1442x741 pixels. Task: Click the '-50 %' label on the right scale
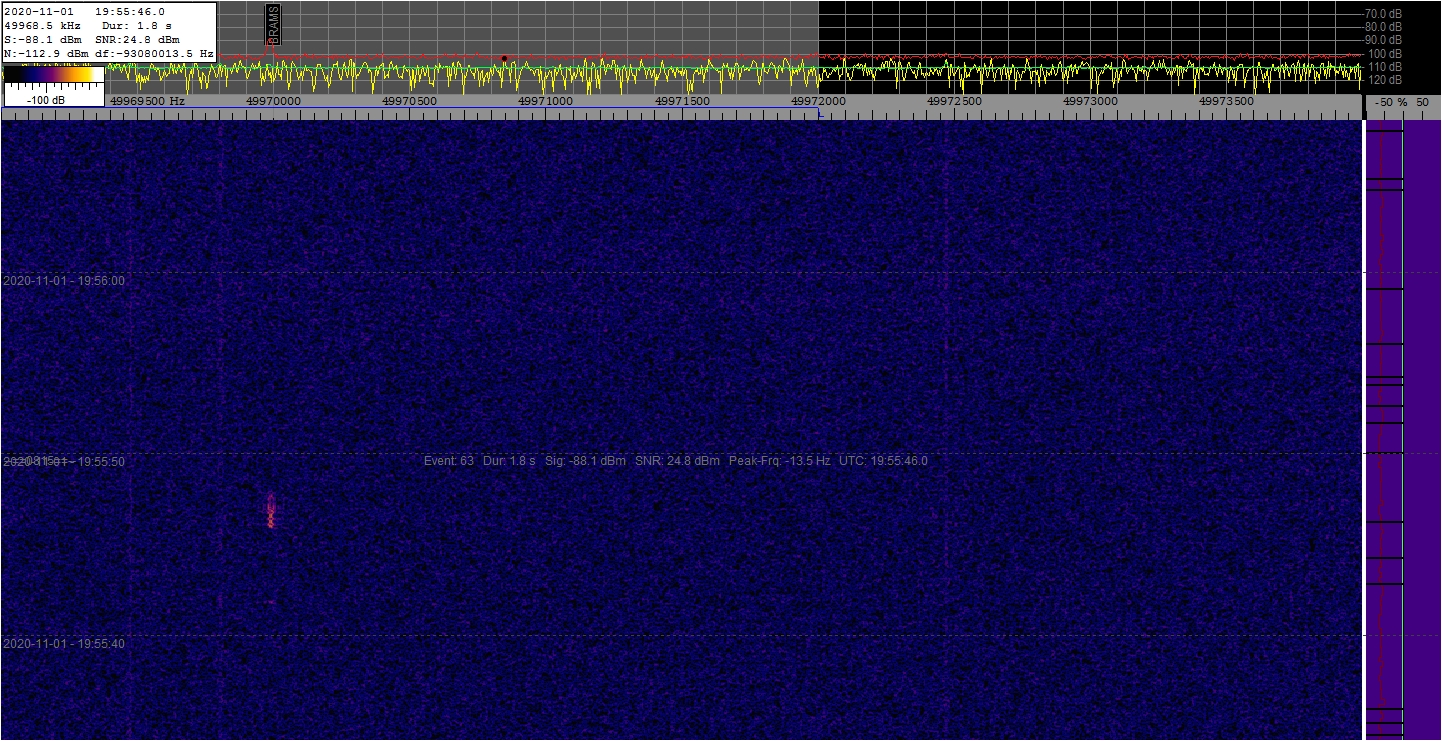tap(1391, 102)
